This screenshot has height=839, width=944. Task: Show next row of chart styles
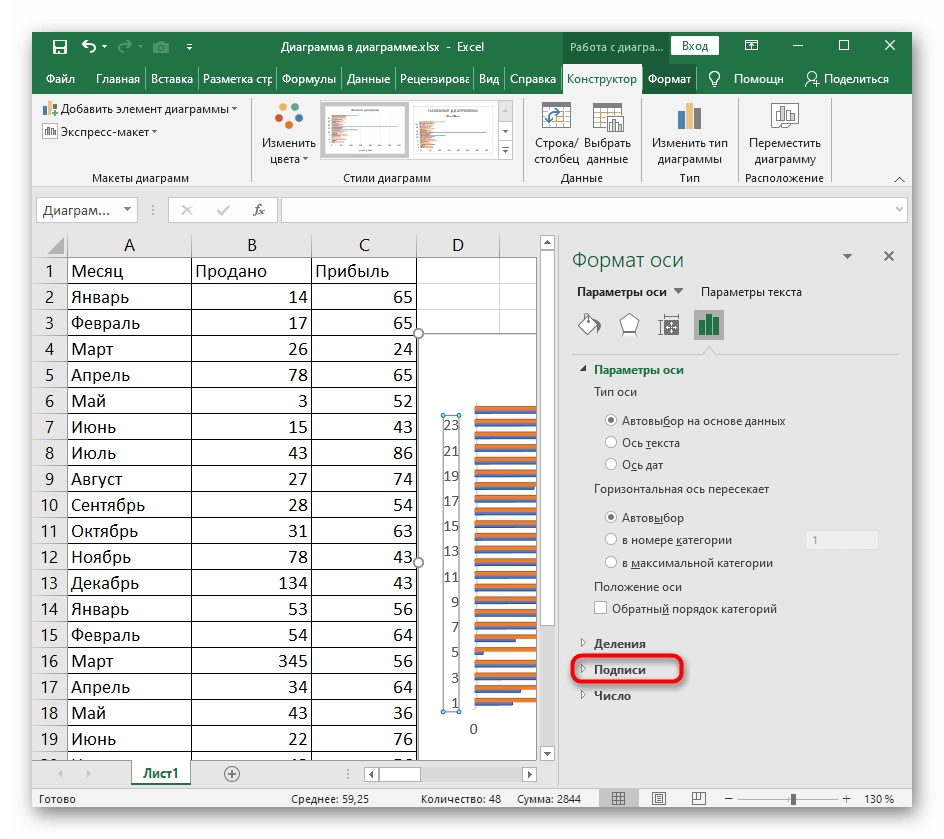506,131
